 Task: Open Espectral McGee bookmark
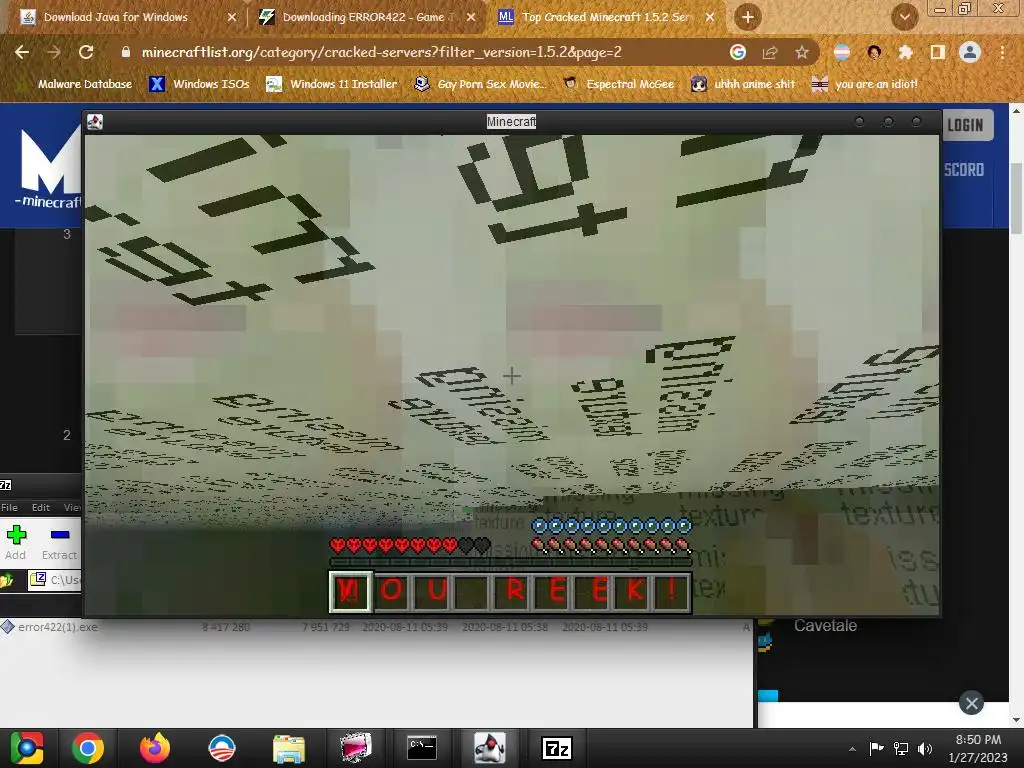[618, 84]
